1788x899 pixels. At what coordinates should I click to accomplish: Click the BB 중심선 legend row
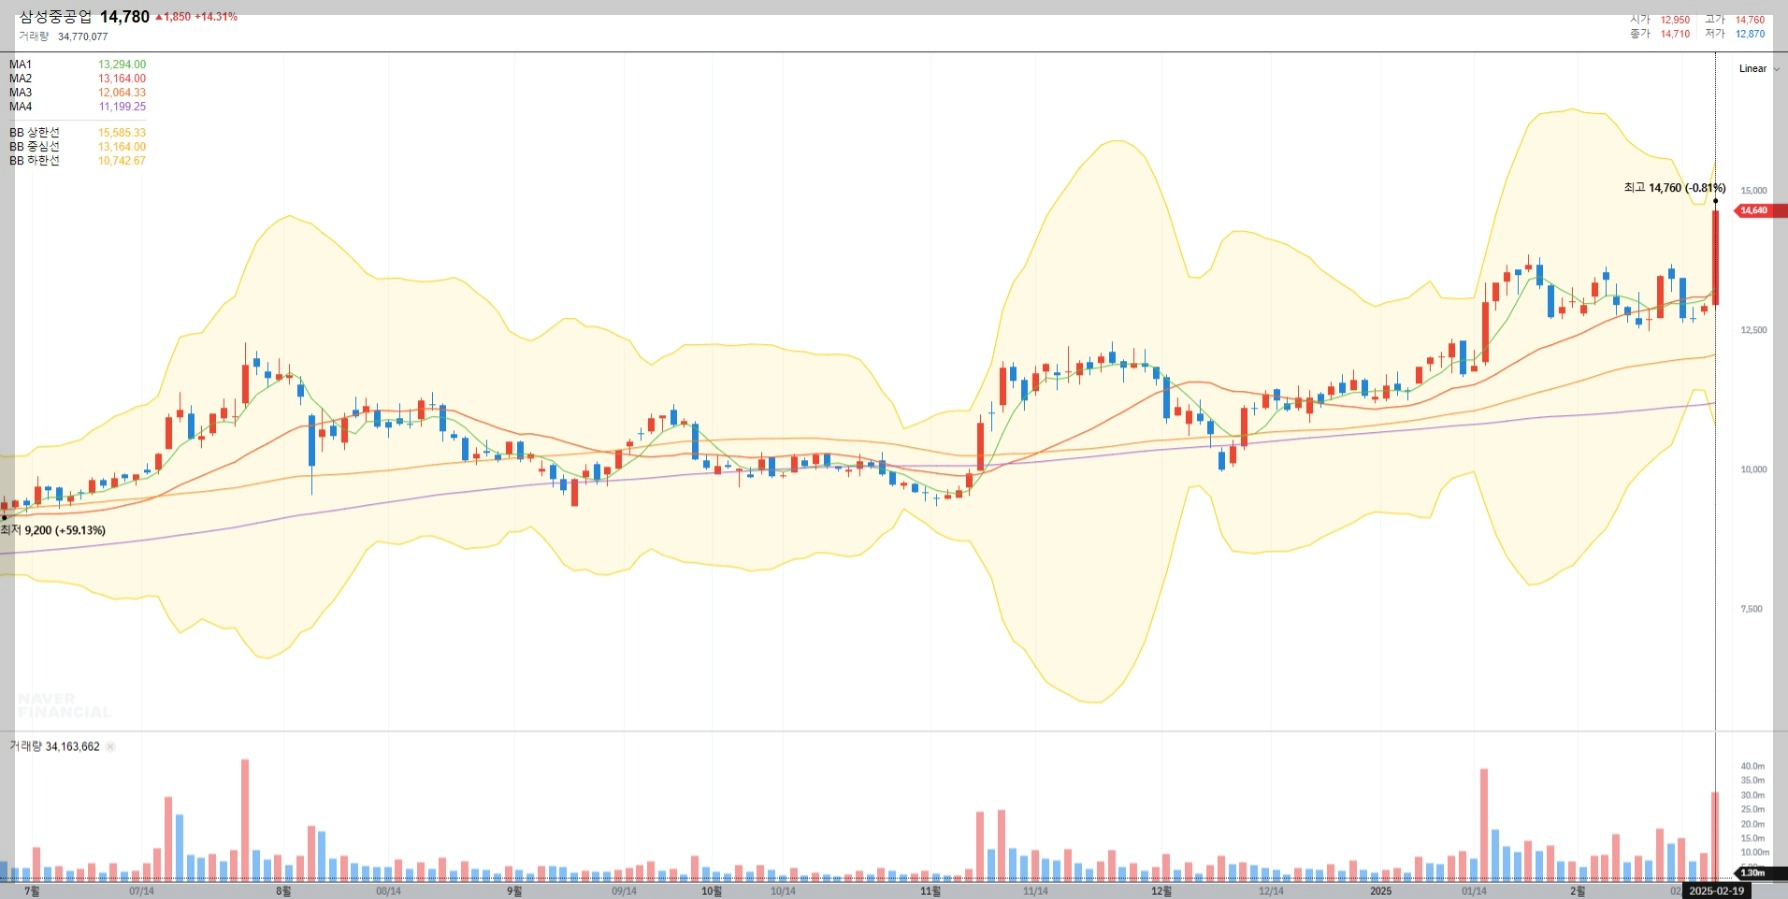(77, 147)
